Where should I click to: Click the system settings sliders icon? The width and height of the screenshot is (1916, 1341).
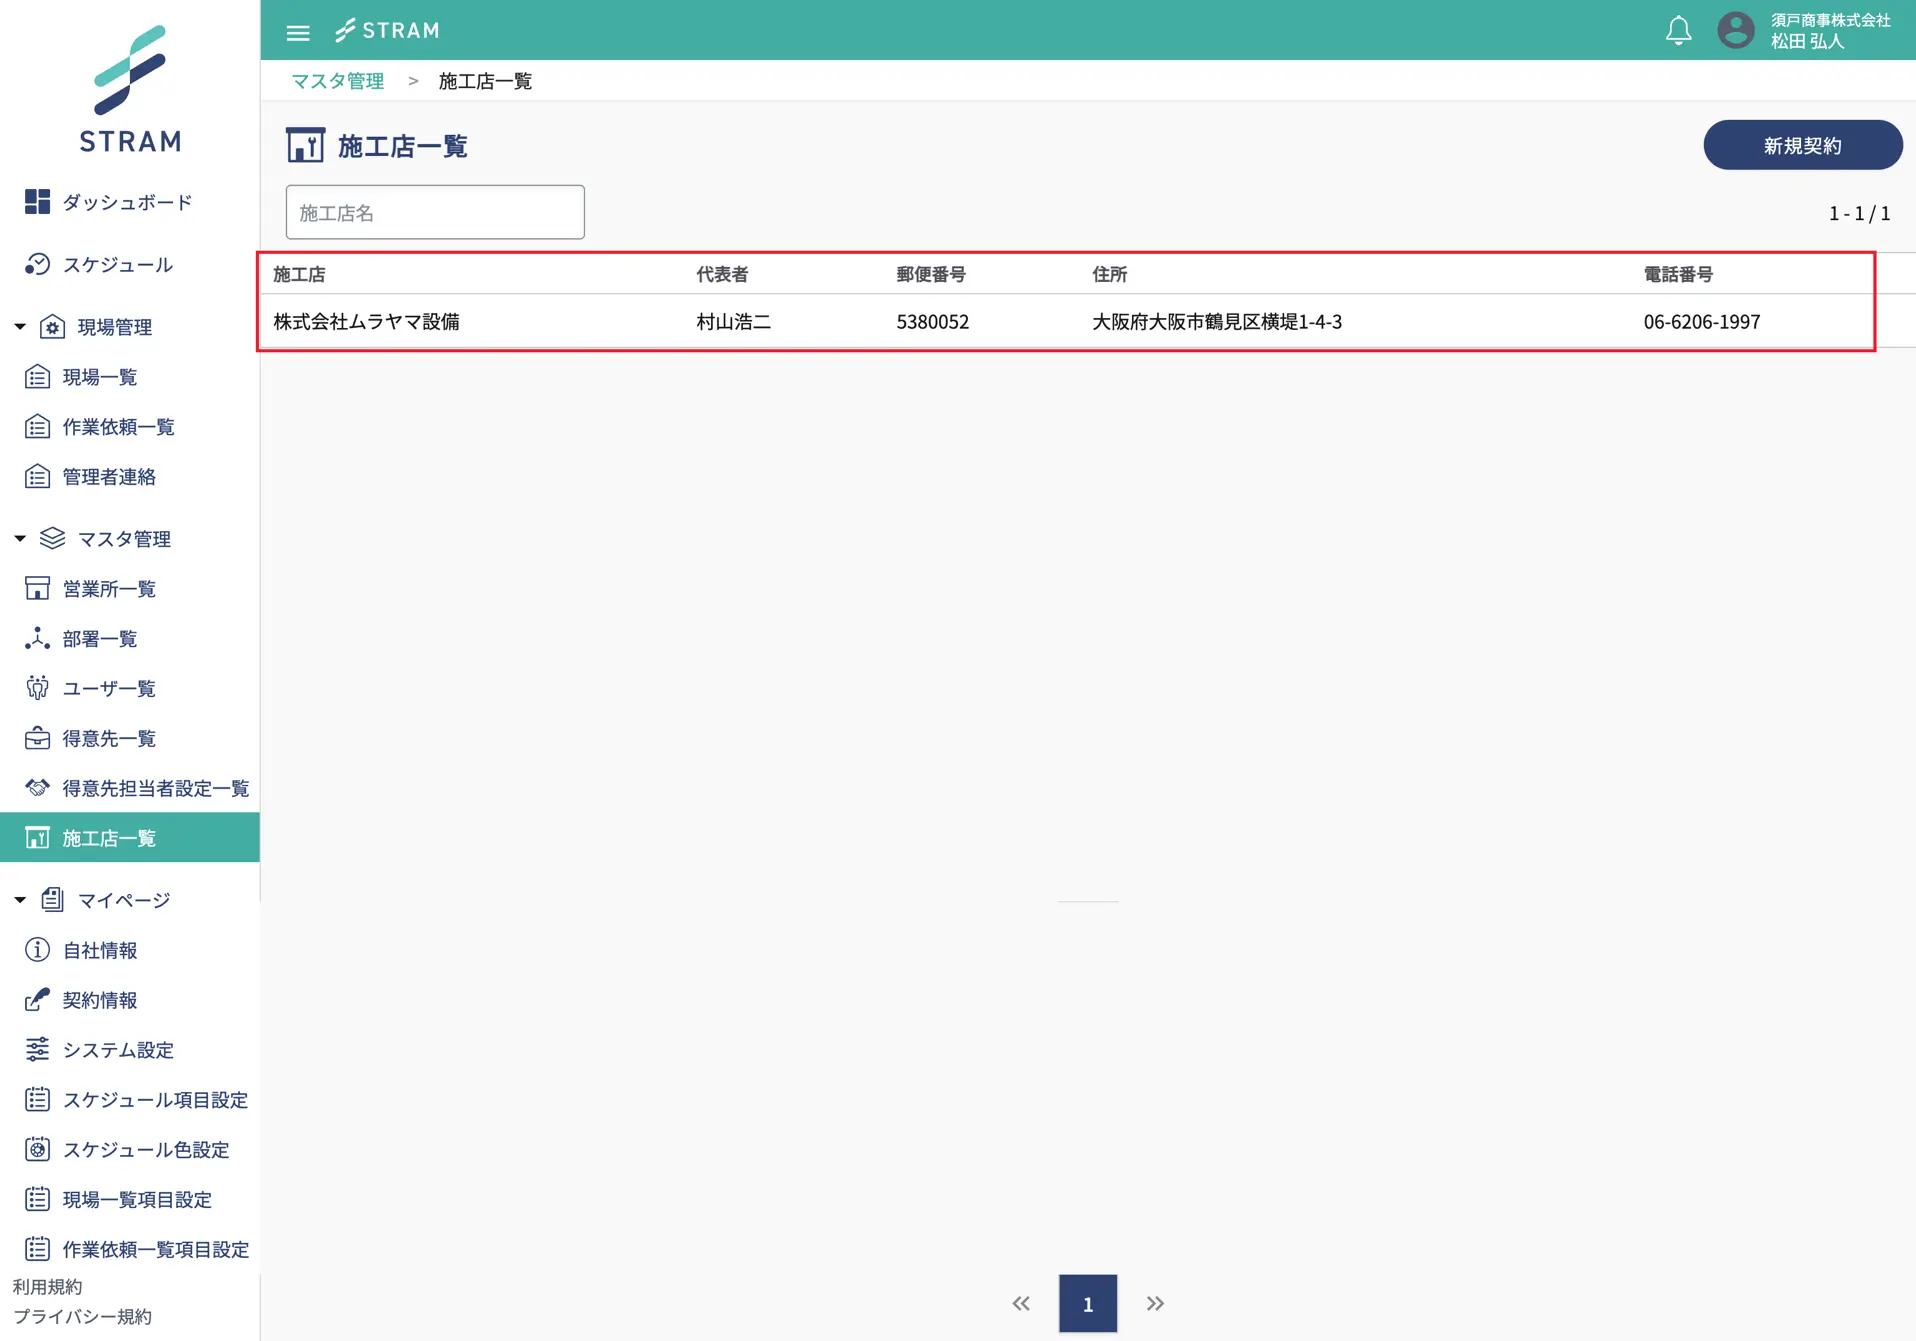coord(37,1050)
